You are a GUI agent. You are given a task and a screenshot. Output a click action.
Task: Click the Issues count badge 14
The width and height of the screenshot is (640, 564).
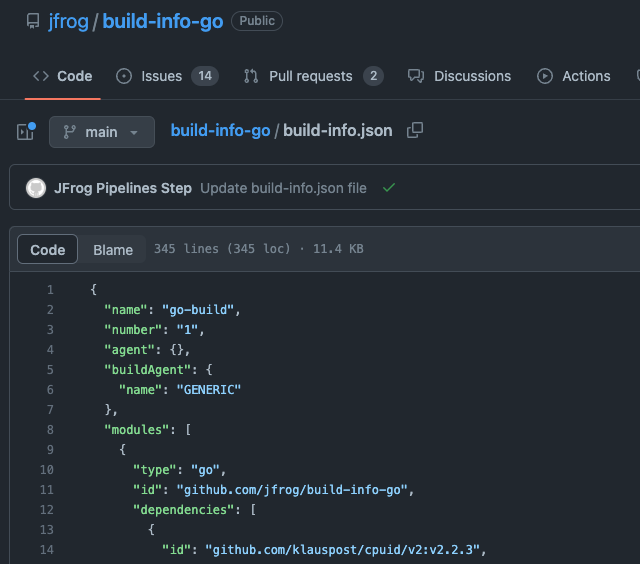pyautogui.click(x=205, y=76)
